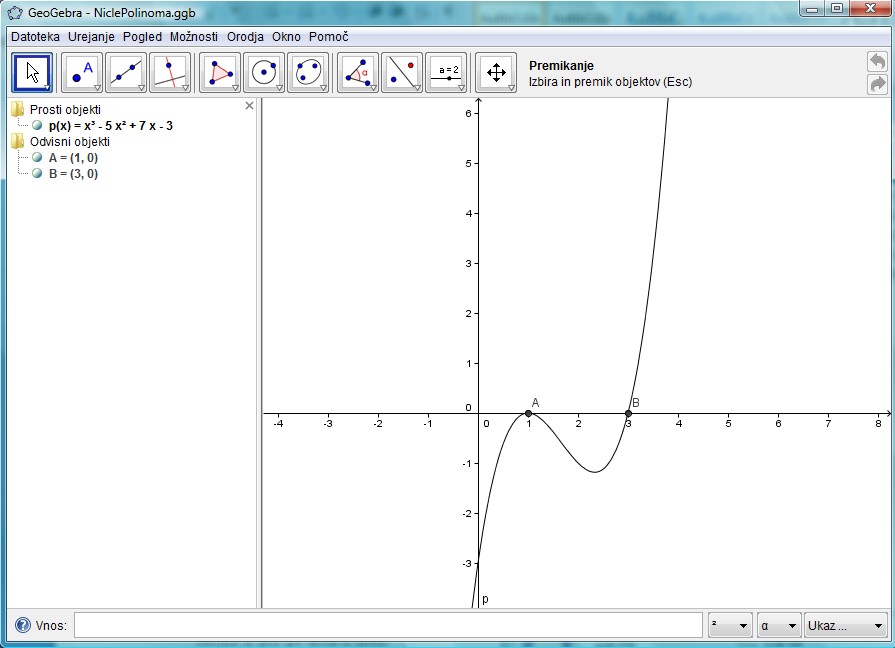
Task: Select the Perpendicular line tool
Action: pos(170,72)
